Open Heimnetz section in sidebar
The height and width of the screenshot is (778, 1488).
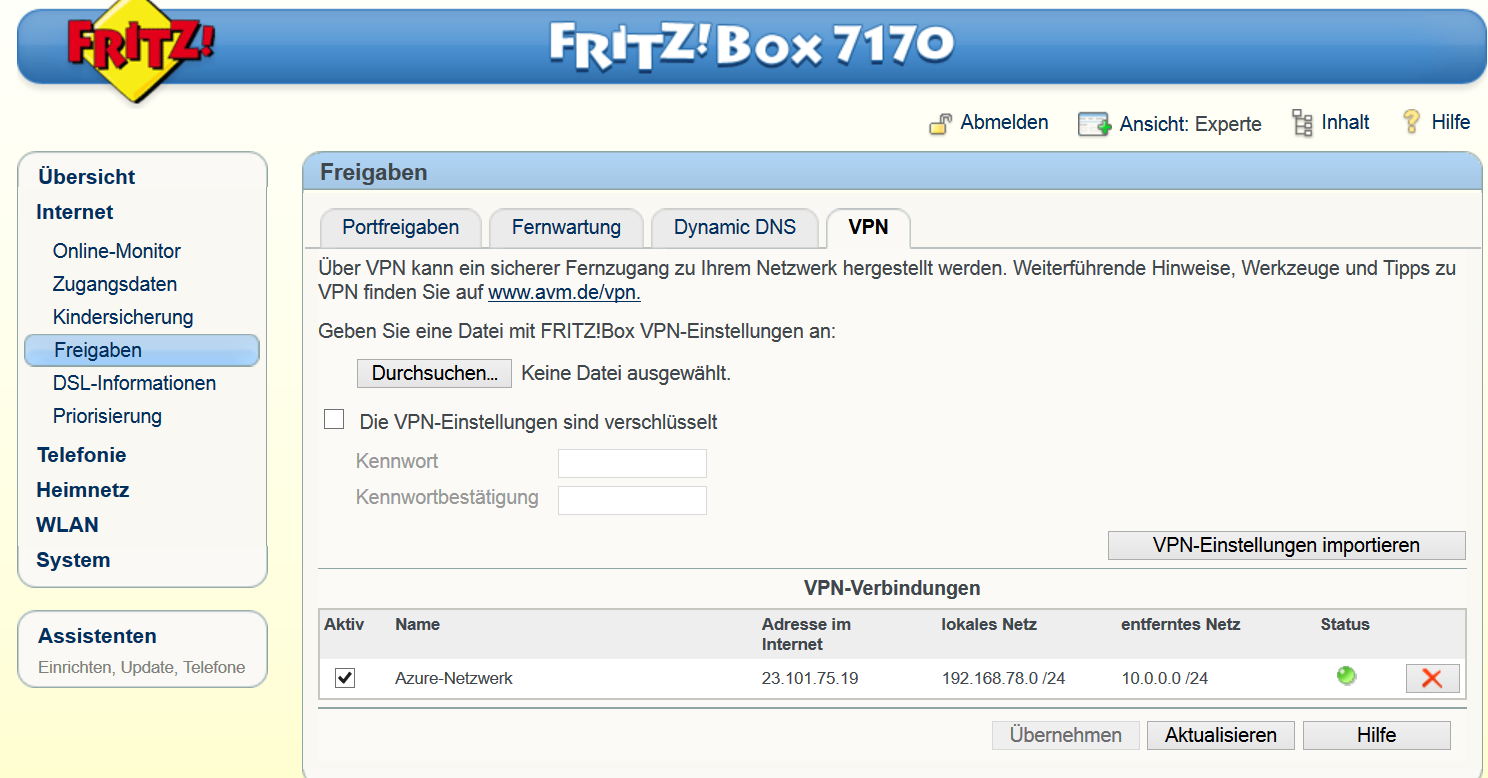click(83, 490)
